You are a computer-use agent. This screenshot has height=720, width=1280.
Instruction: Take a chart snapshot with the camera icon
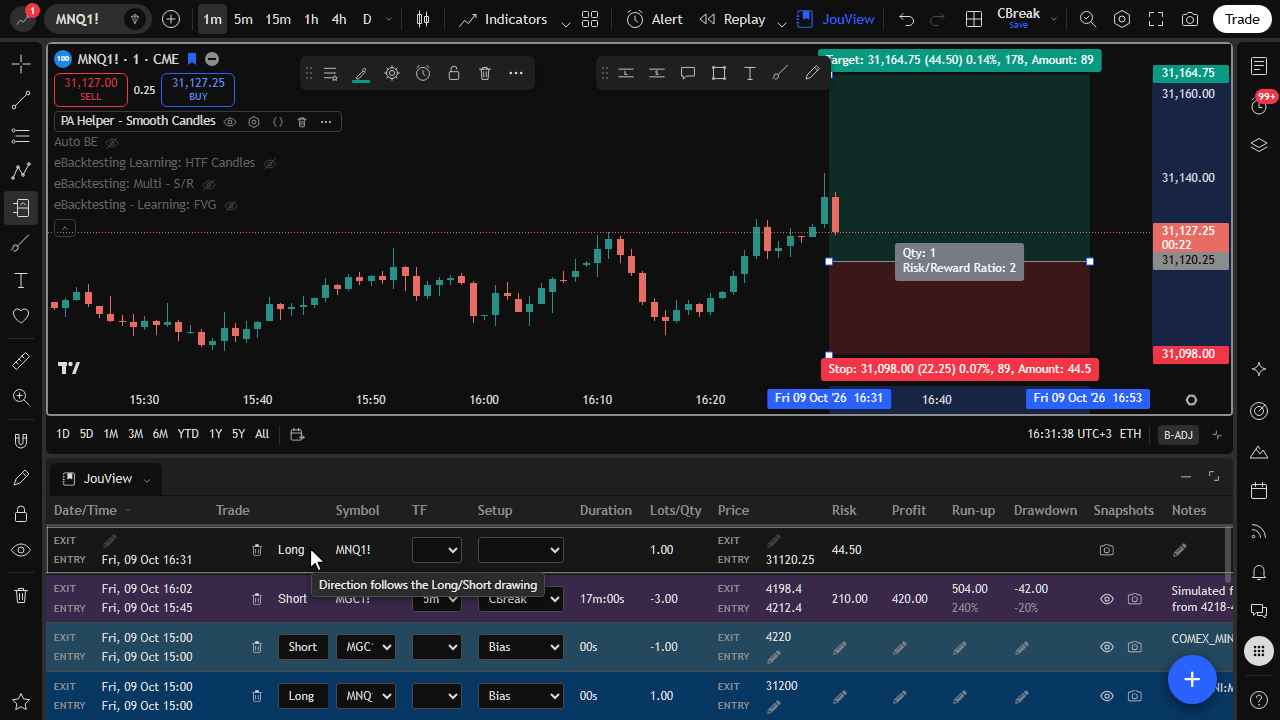[x=1190, y=19]
